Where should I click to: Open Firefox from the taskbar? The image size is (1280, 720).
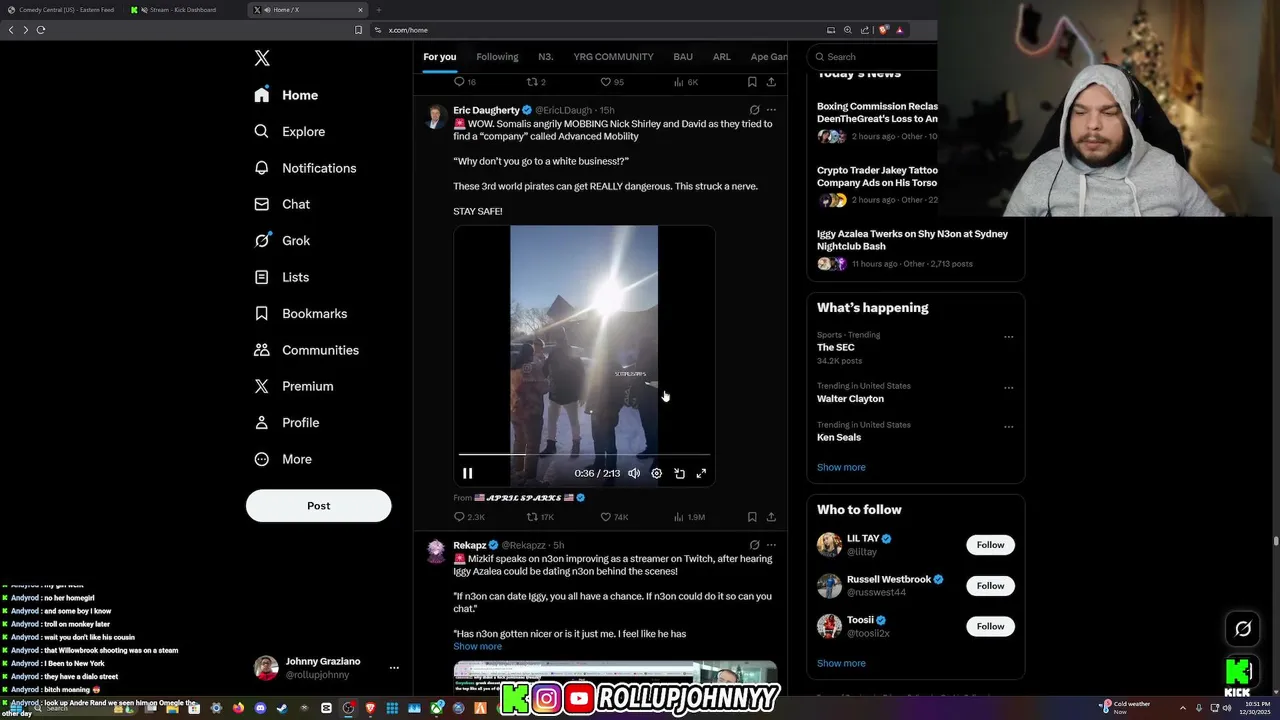(238, 708)
